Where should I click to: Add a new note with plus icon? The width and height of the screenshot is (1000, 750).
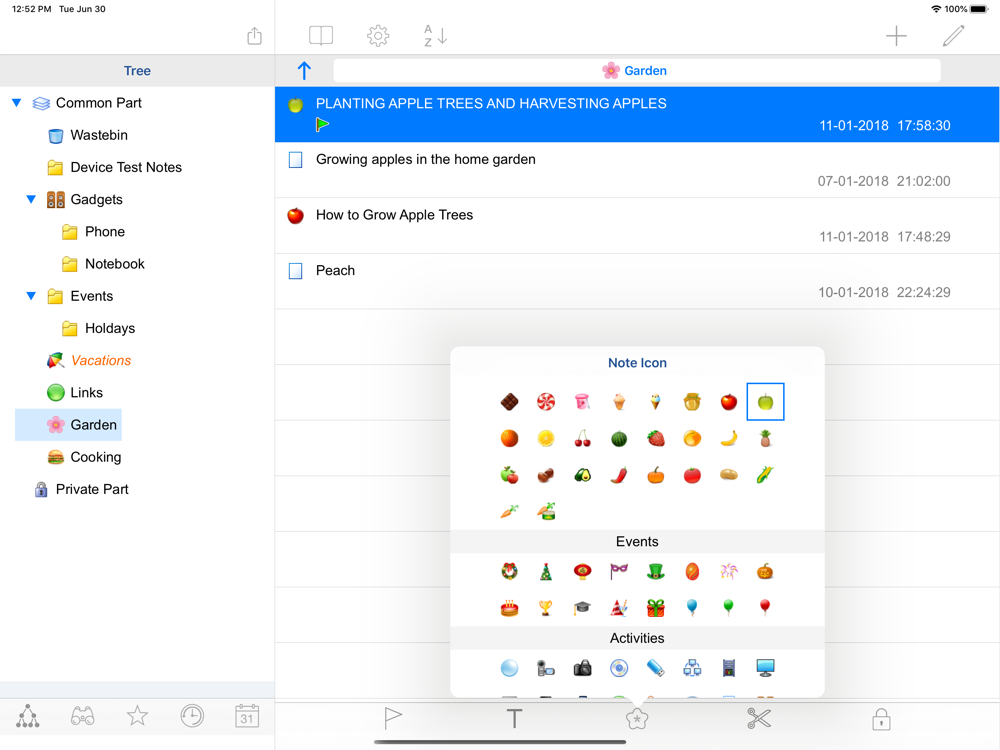(x=896, y=36)
